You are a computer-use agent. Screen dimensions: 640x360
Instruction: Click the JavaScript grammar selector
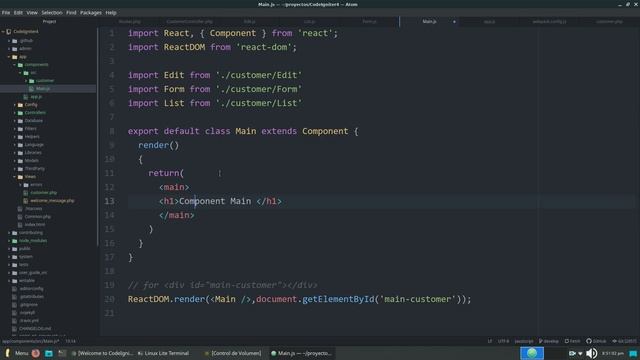[524, 341]
